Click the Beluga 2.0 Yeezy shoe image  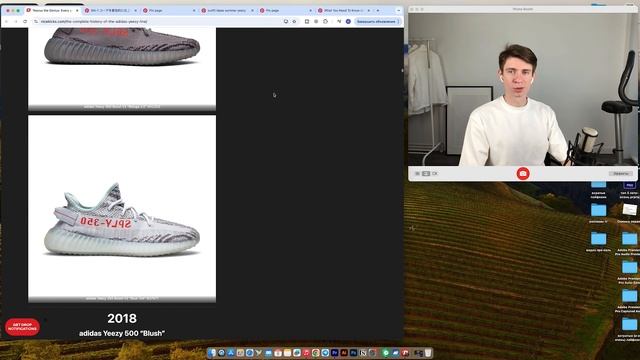click(x=122, y=69)
